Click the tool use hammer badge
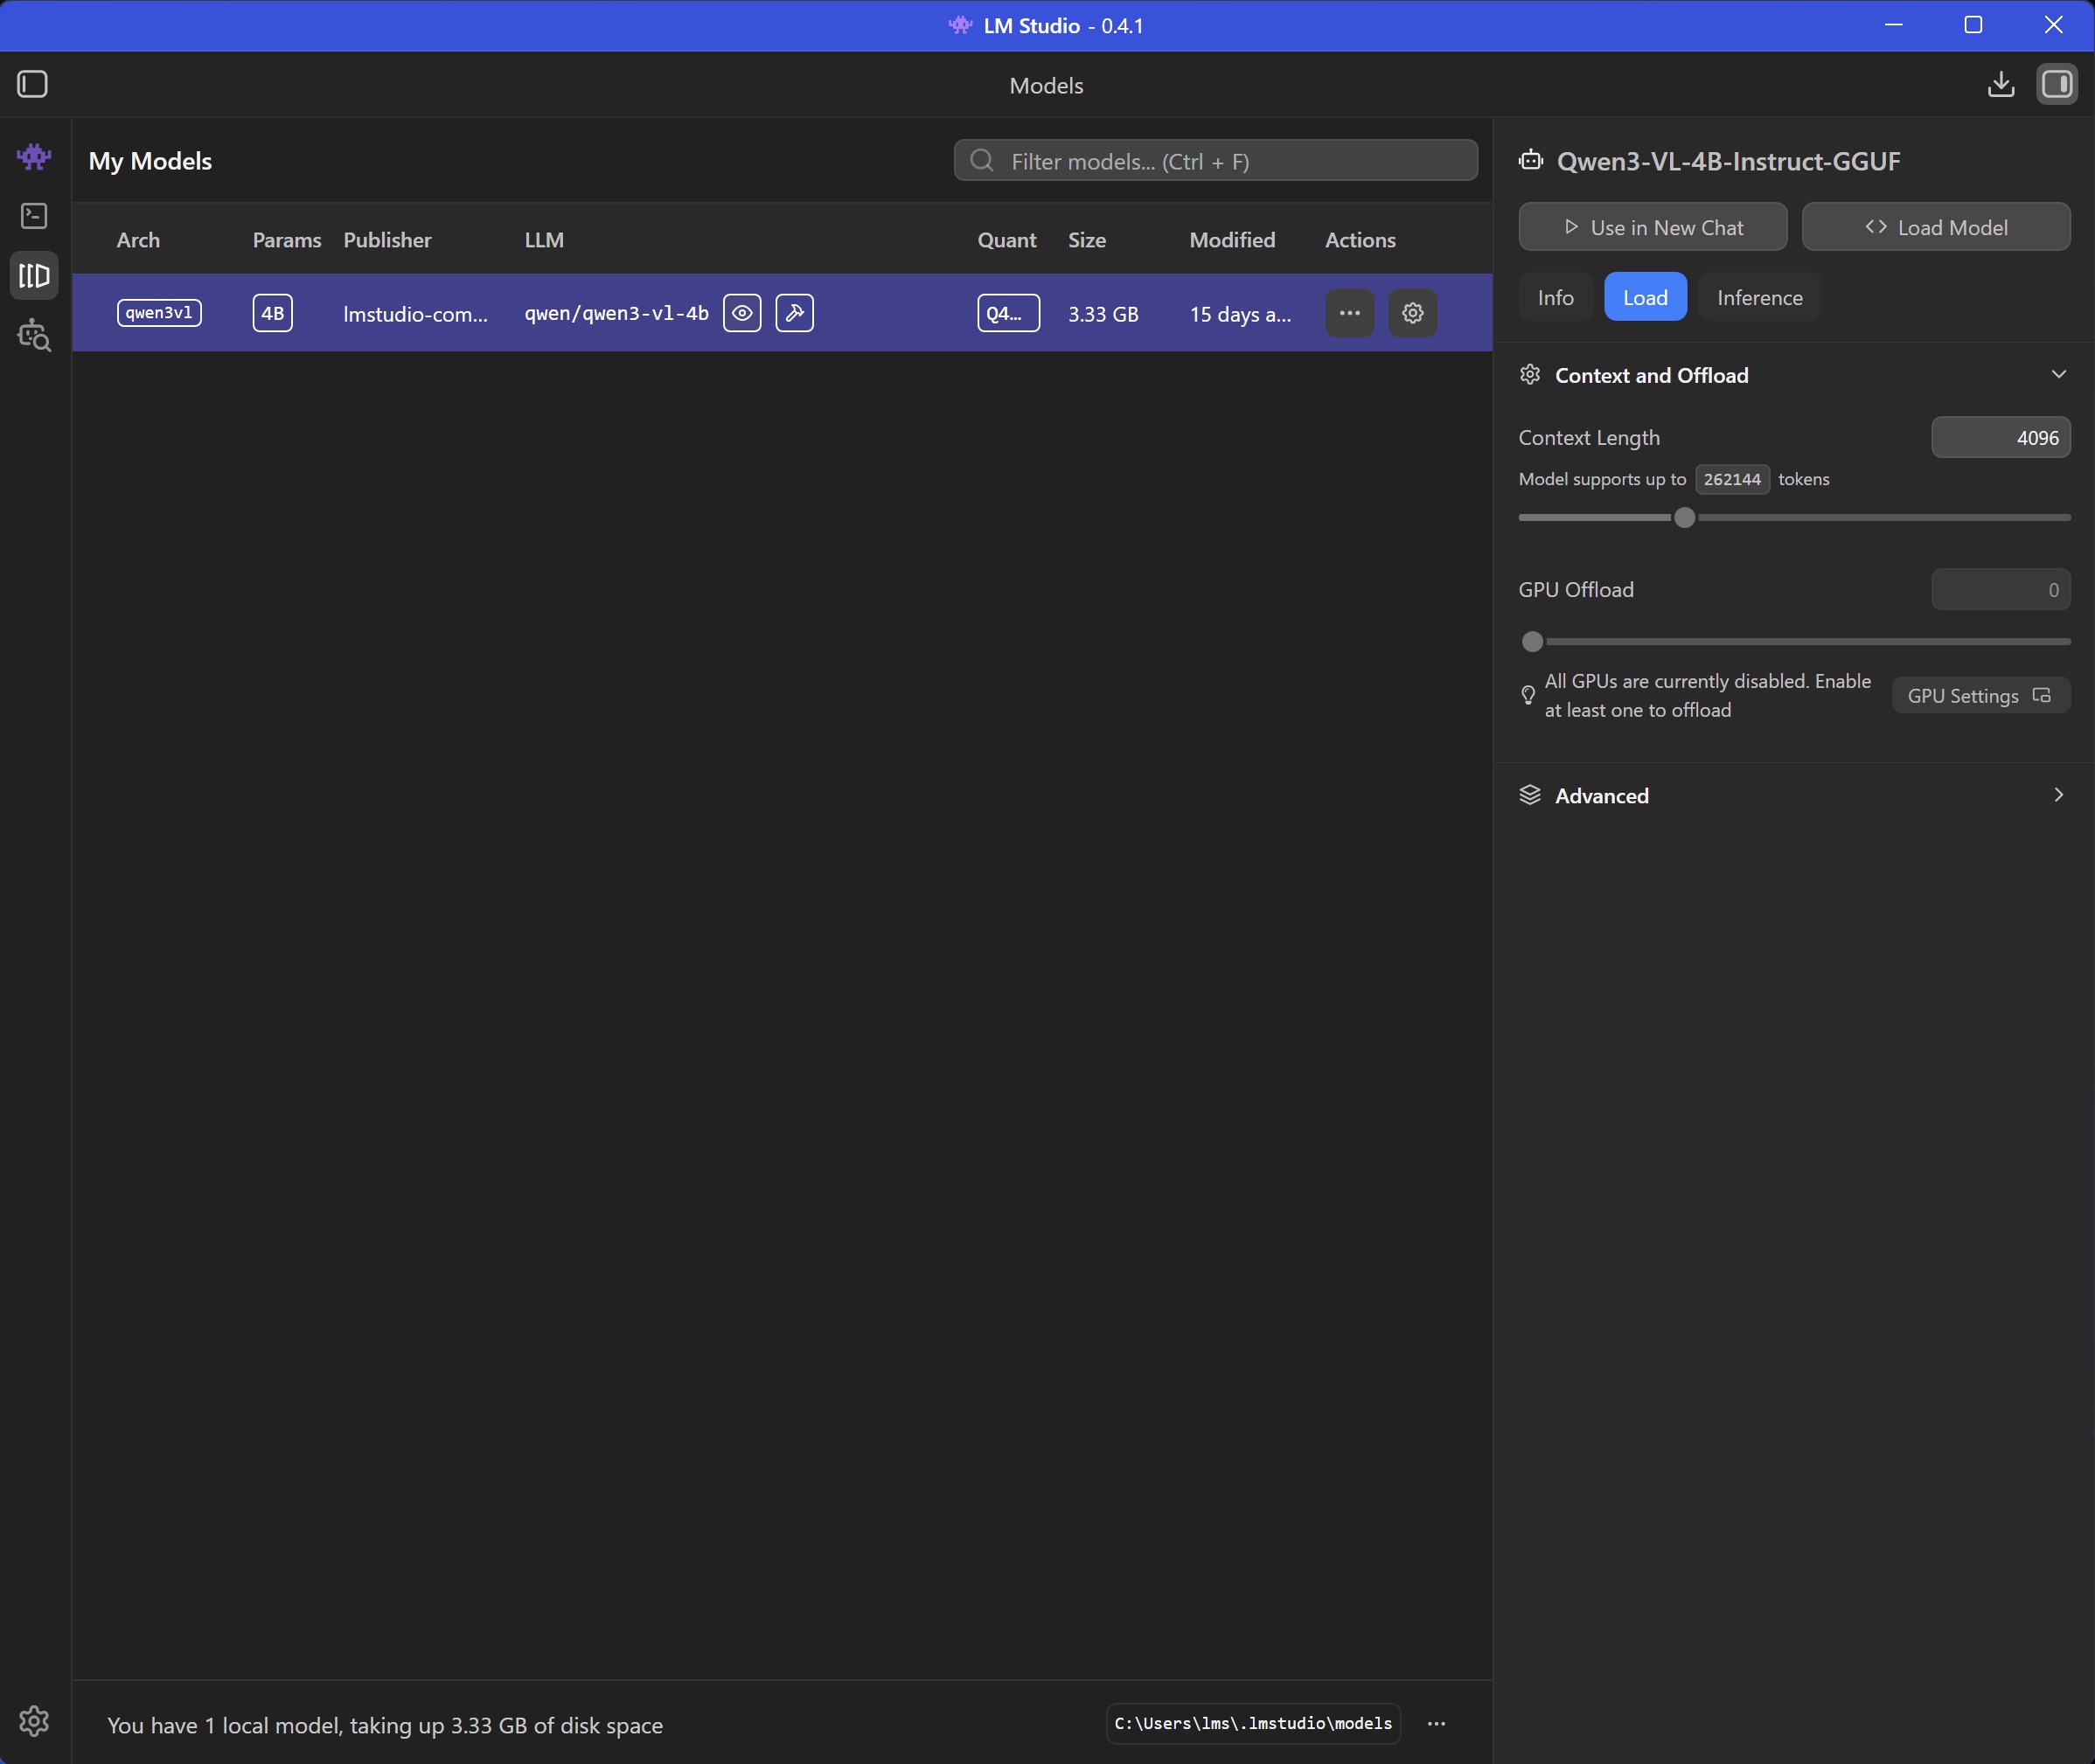 tap(794, 313)
